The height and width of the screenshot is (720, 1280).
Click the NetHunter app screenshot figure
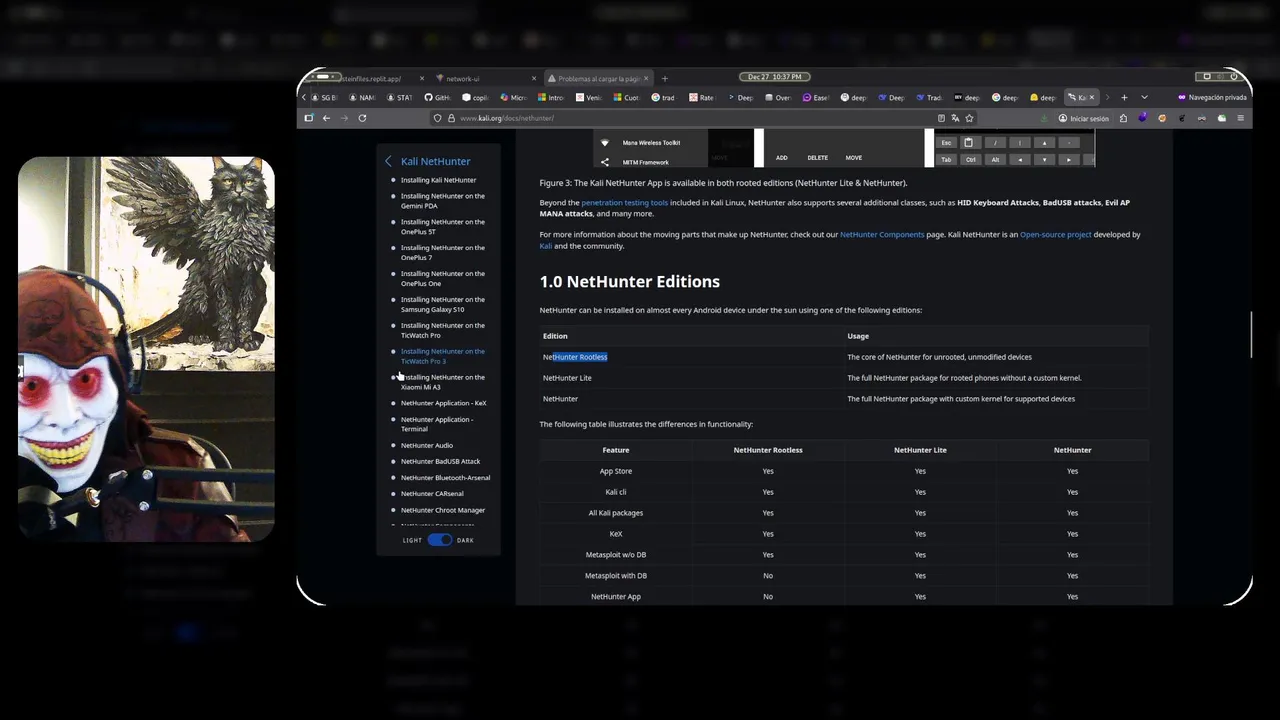pos(843,148)
